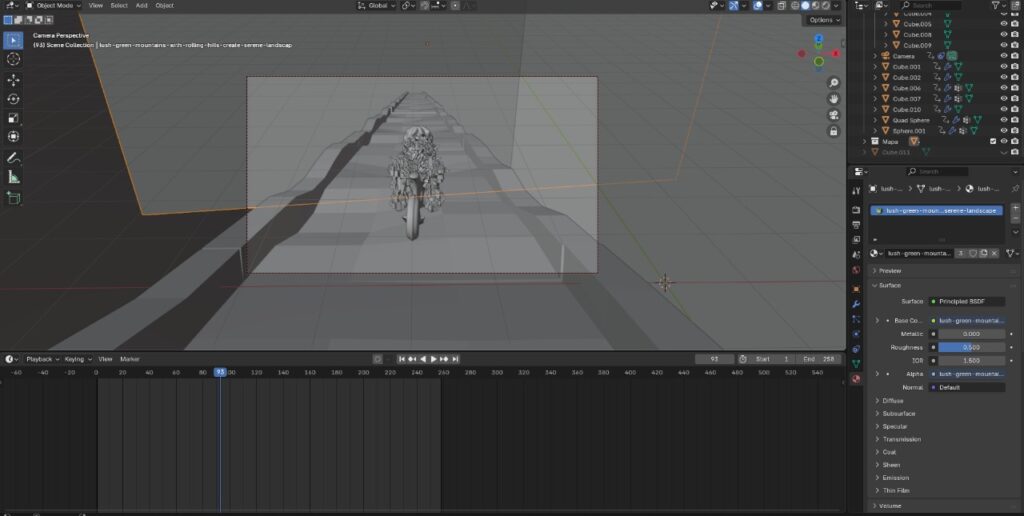Open the Add menu in viewport header
The height and width of the screenshot is (516, 1024).
point(141,5)
